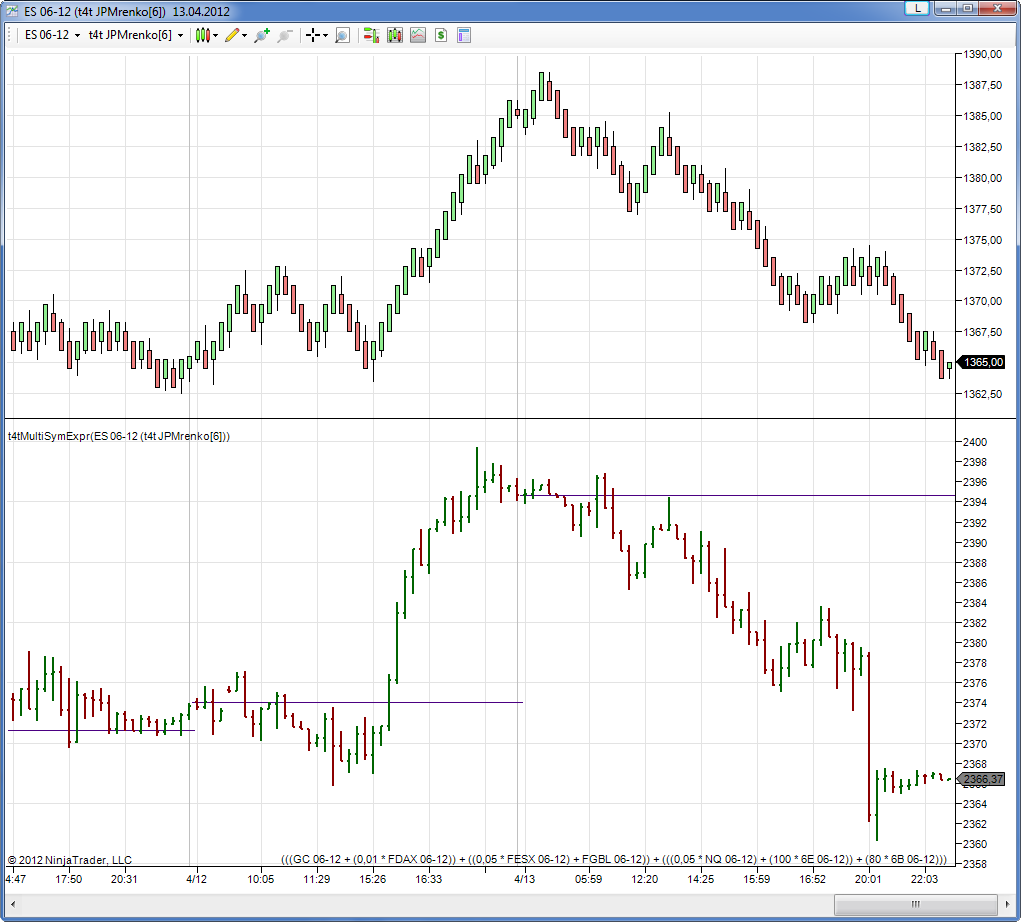Open the indicators chart icon
The image size is (1021, 922).
click(418, 35)
